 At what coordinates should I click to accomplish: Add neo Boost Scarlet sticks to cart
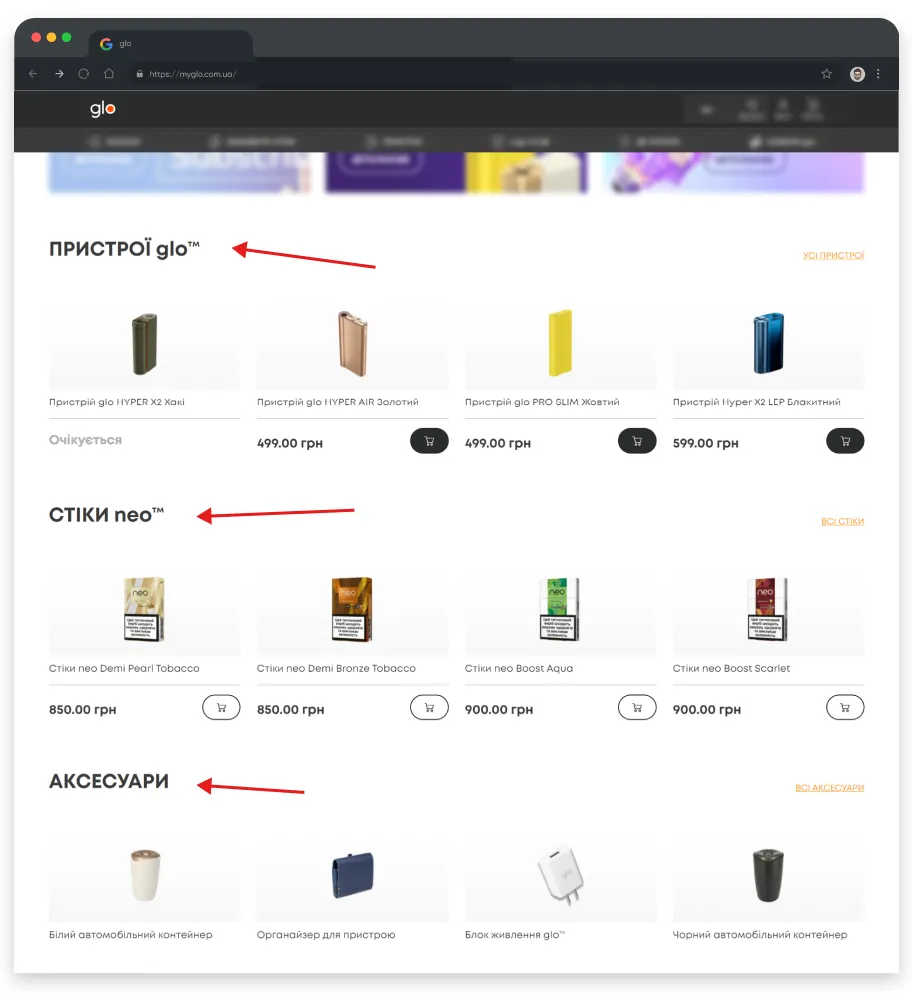(845, 708)
